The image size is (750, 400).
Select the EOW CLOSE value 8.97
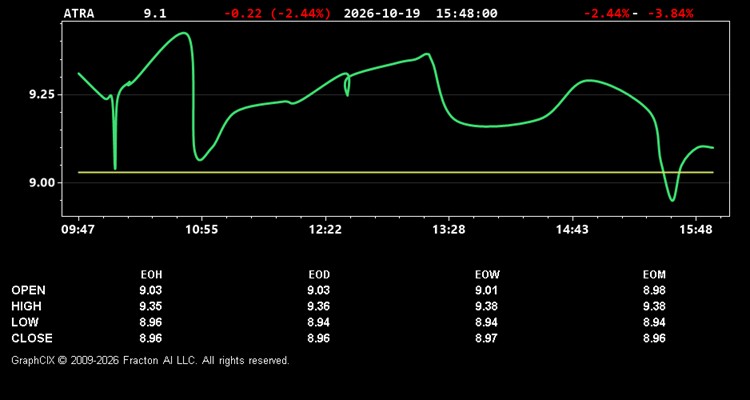486,338
